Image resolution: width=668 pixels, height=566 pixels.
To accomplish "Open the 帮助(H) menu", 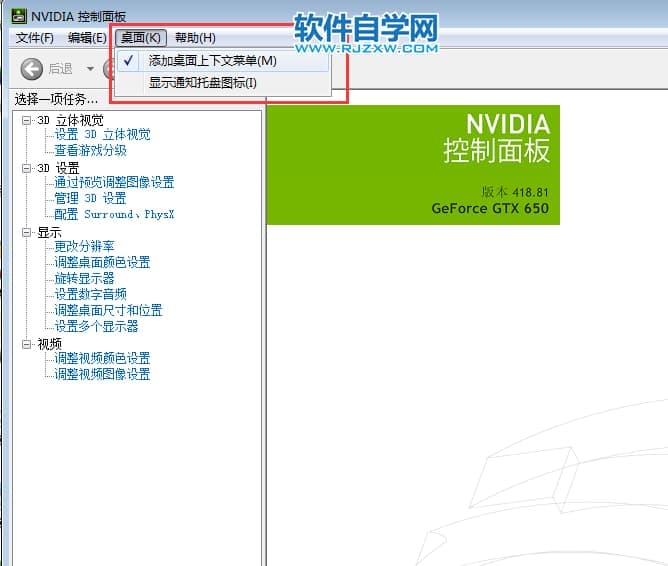I will 194,38.
